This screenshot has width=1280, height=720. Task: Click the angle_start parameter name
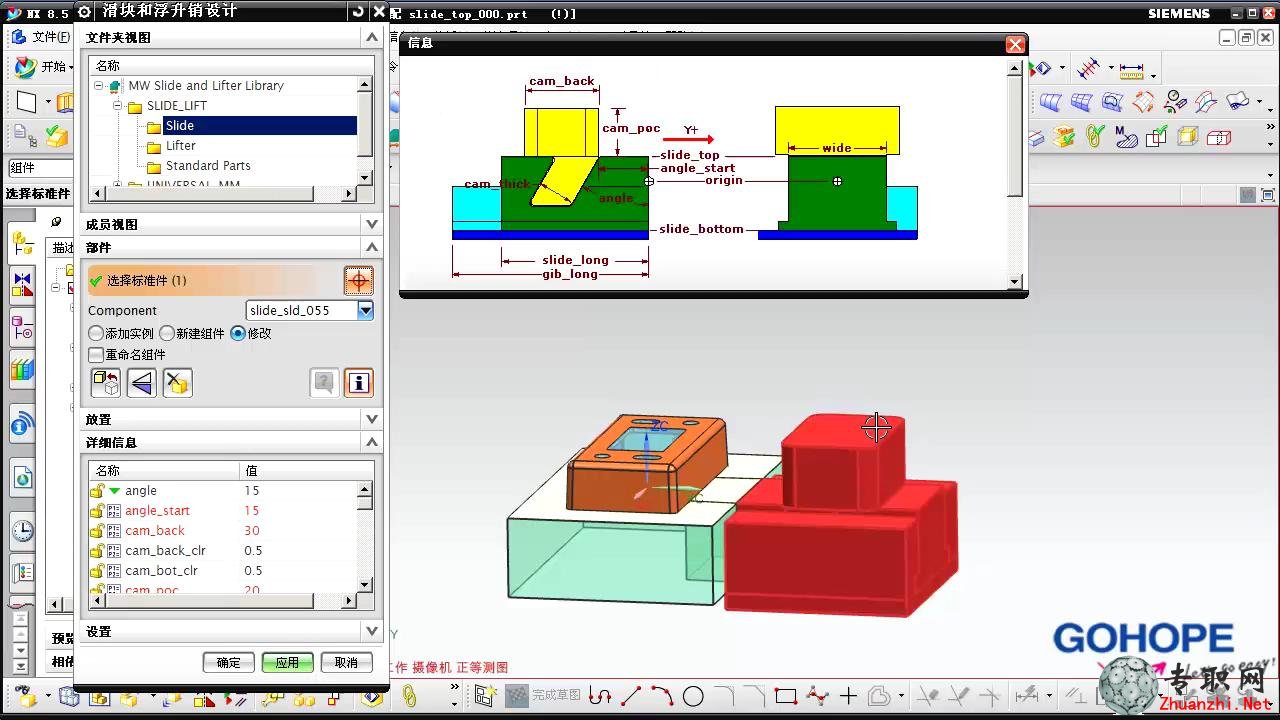pos(157,511)
